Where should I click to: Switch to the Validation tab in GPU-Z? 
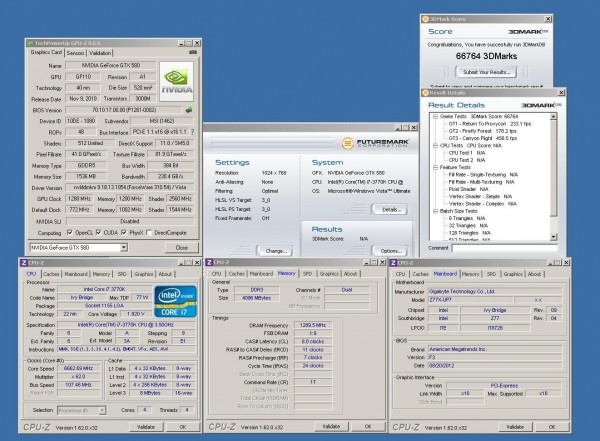pos(100,53)
